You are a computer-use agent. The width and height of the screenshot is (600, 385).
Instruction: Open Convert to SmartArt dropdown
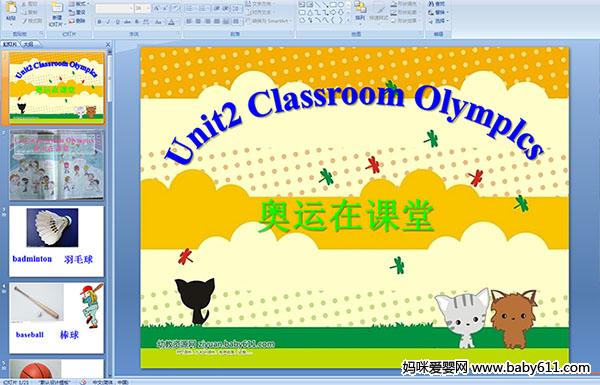pyautogui.click(x=269, y=20)
